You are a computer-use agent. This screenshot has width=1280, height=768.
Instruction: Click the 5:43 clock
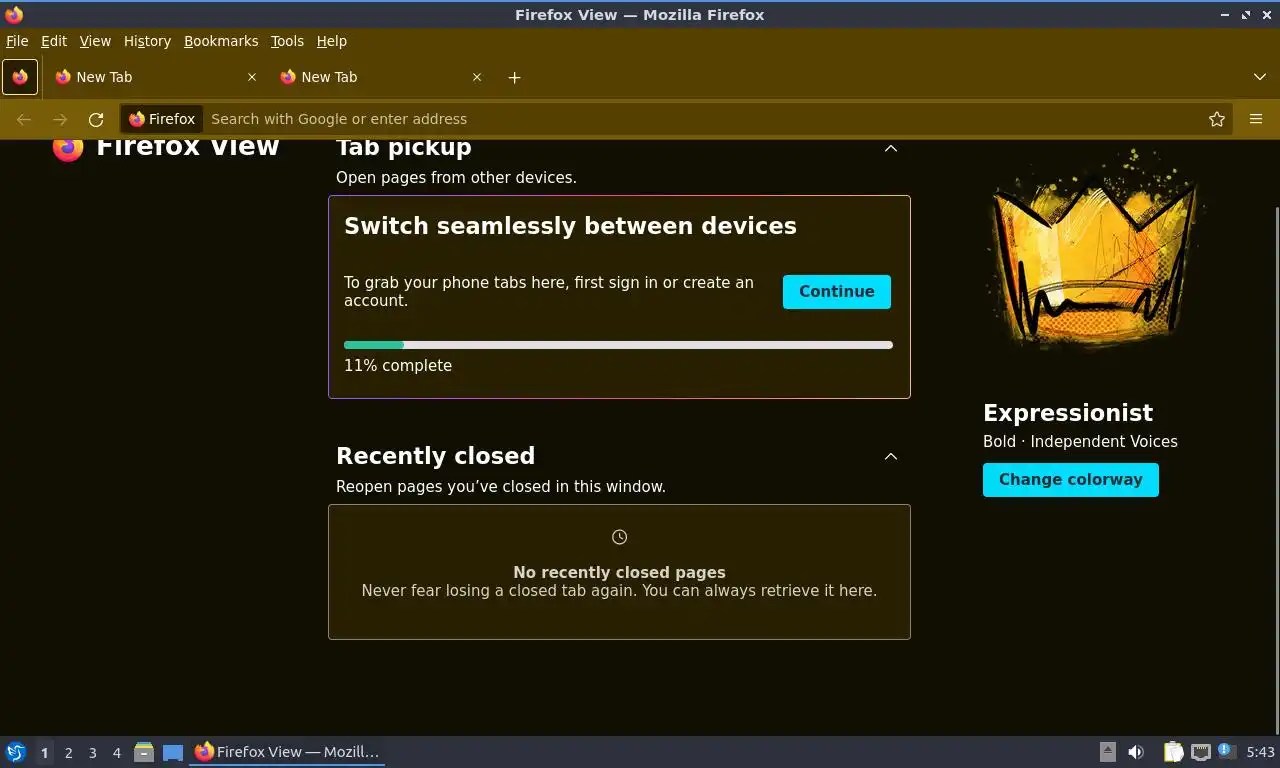1261,752
